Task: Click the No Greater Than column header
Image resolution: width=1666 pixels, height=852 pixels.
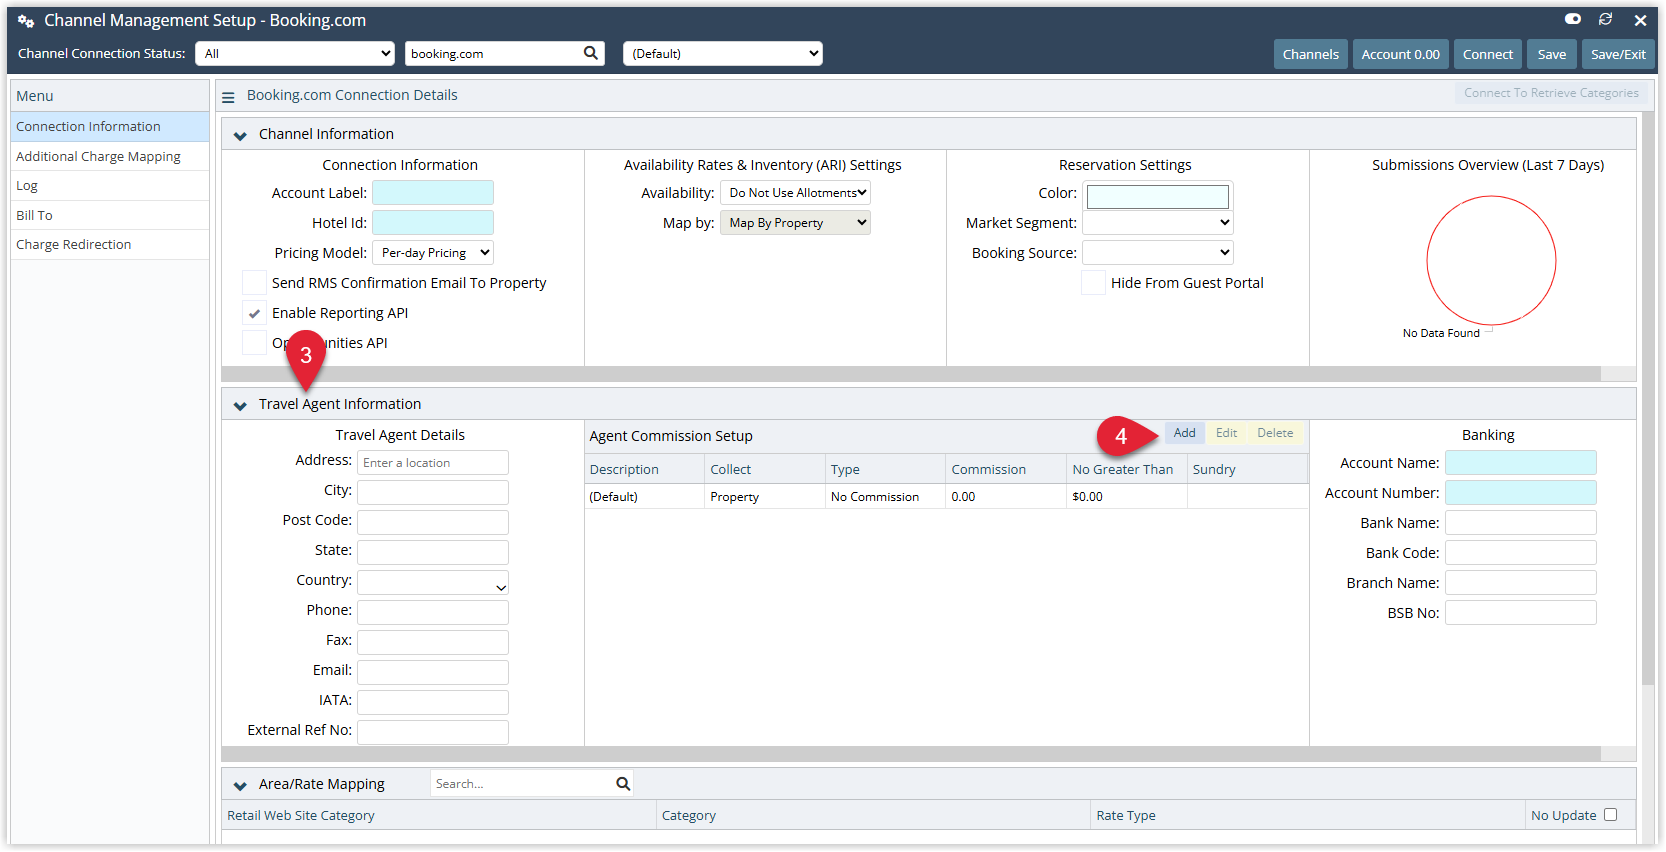Action: (1127, 469)
